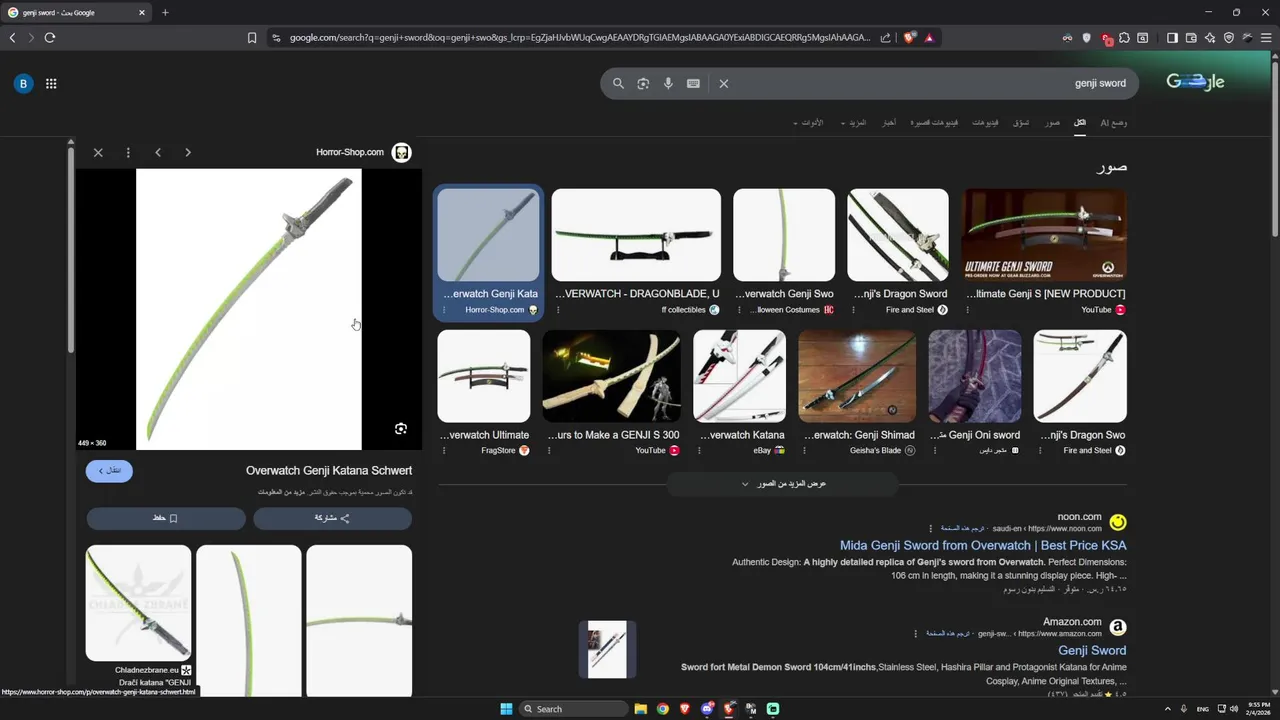Open Windows Start menu
The height and width of the screenshot is (720, 1280).
506,709
